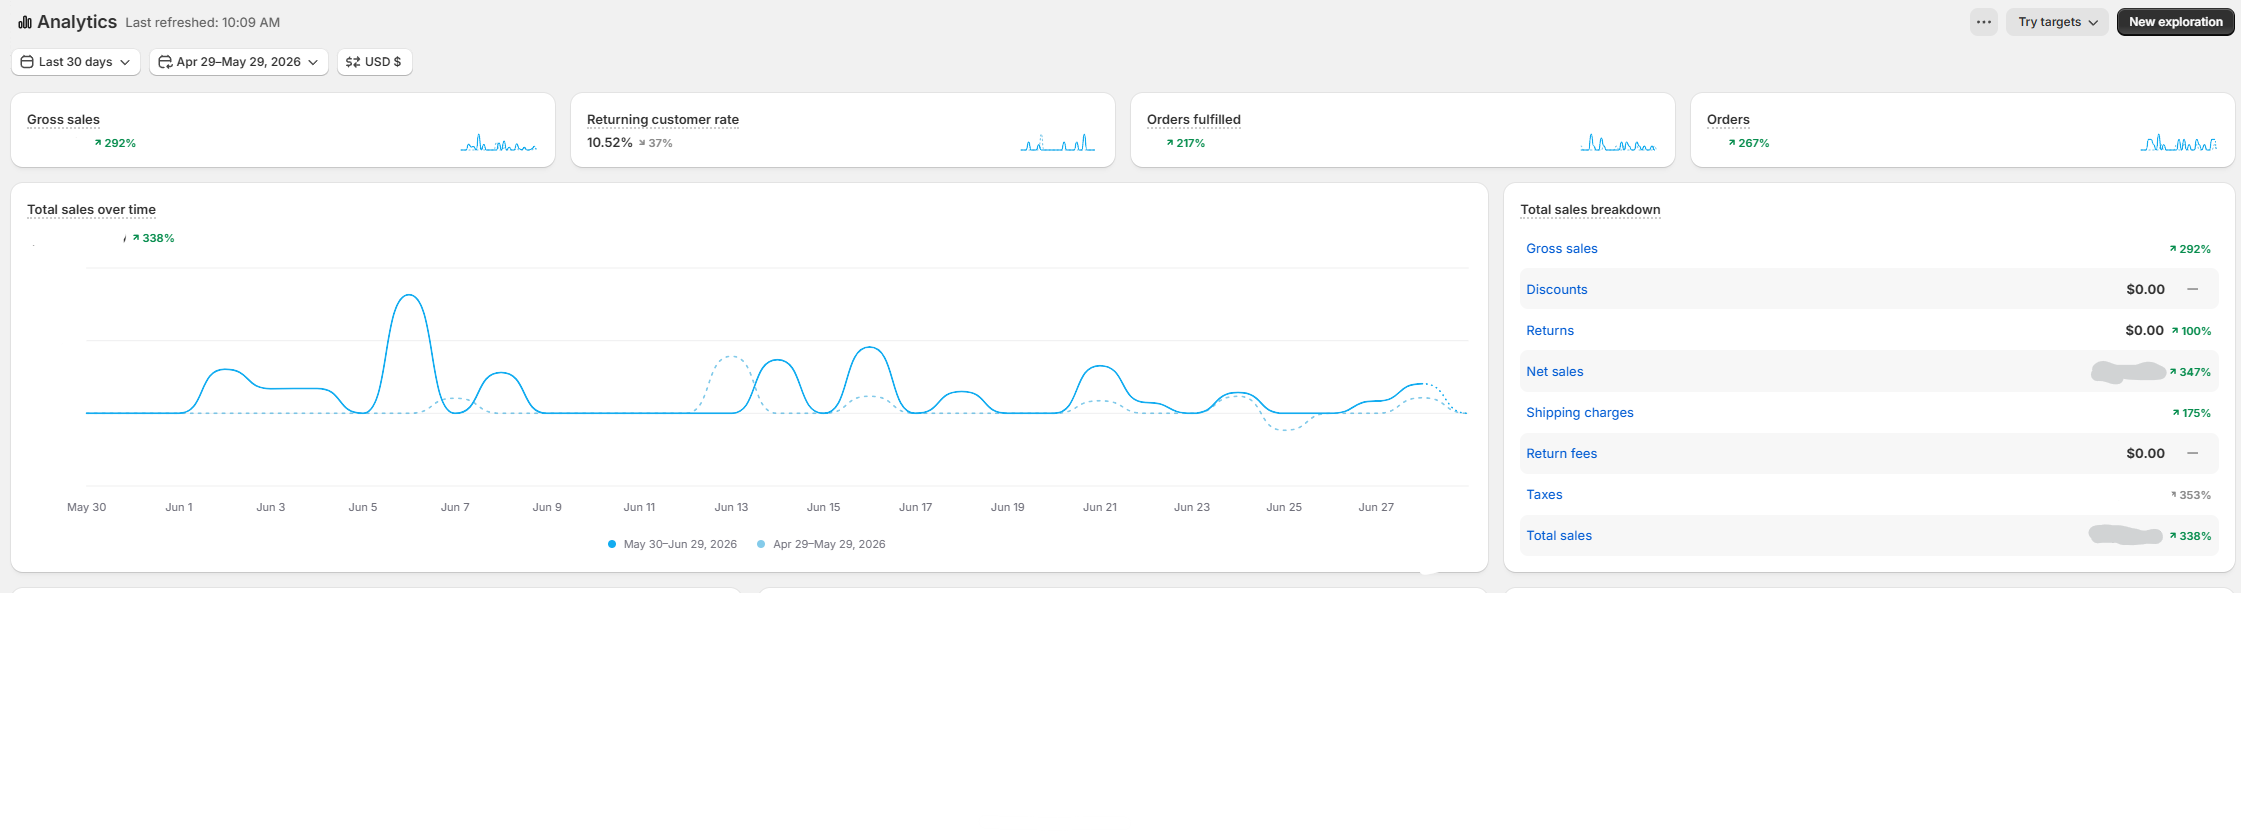Toggle the May 30–Jun 29, 2026 legend series
2241x831 pixels.
(x=672, y=544)
